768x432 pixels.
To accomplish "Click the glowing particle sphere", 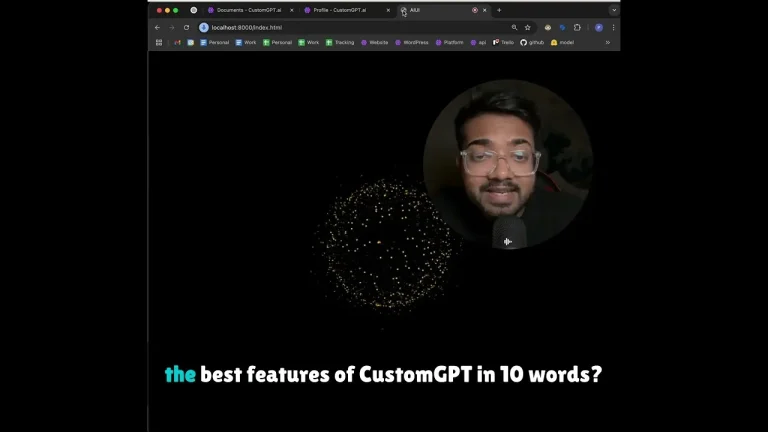I will 384,243.
